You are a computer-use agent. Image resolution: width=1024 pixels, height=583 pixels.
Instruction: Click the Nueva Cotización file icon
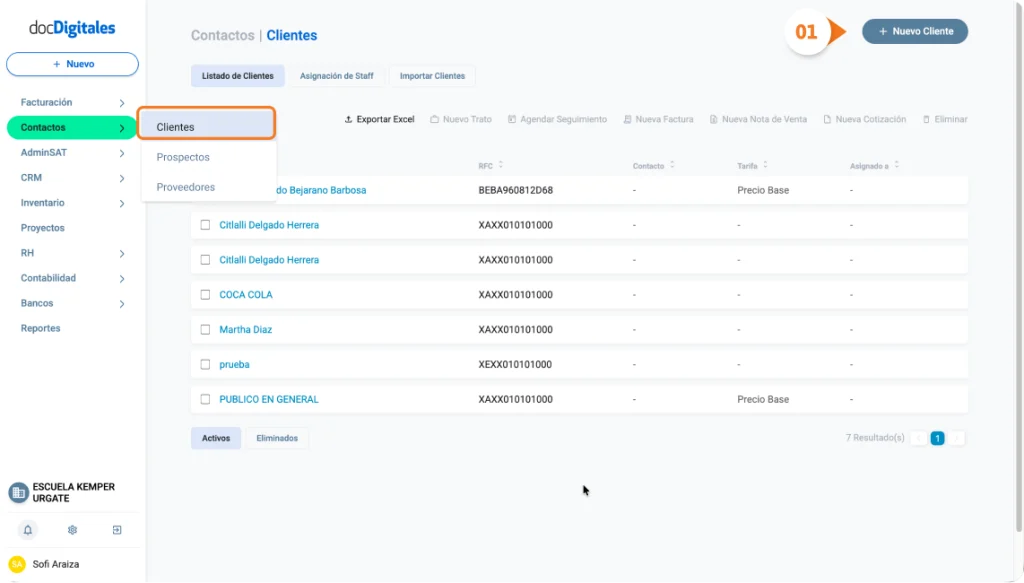(x=827, y=119)
